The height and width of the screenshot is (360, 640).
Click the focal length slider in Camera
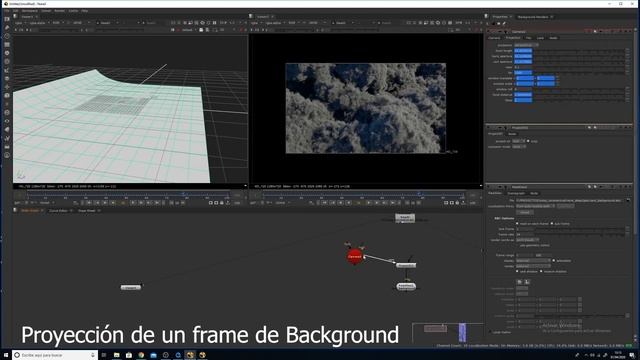coord(579,51)
